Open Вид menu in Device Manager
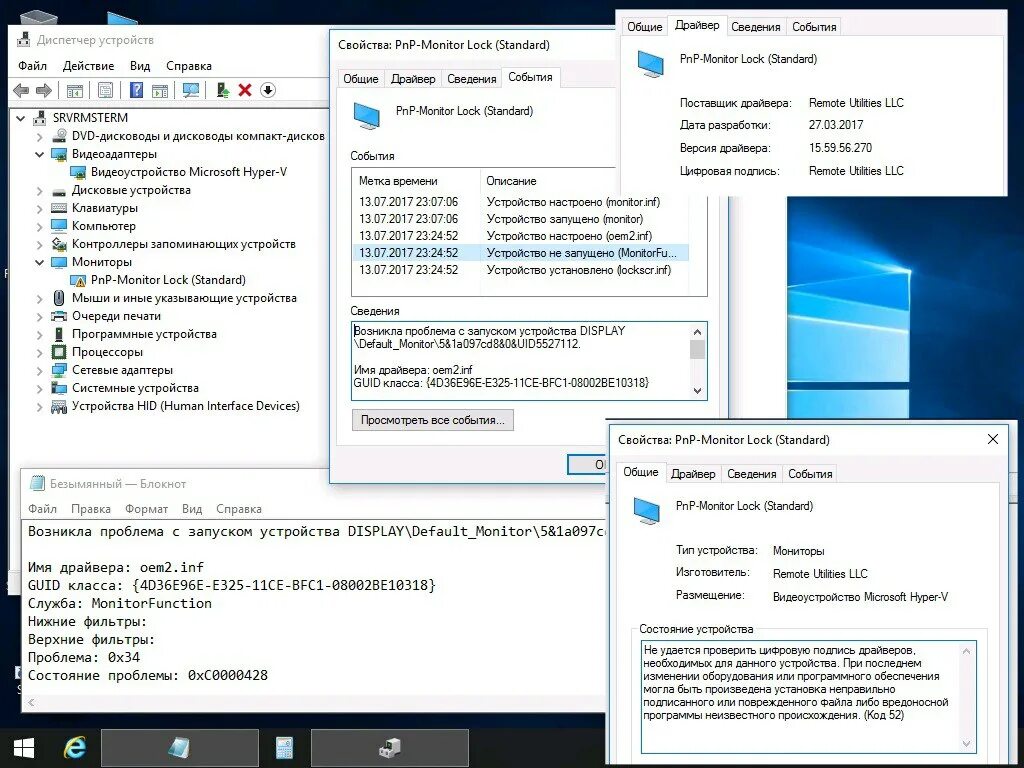The width and height of the screenshot is (1024, 768). click(140, 66)
